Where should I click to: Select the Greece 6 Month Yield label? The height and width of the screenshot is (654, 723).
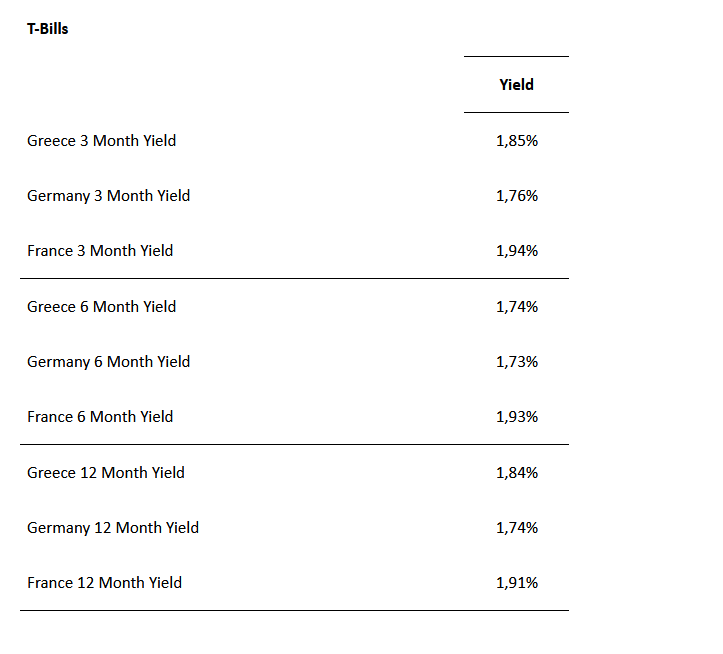[101, 307]
